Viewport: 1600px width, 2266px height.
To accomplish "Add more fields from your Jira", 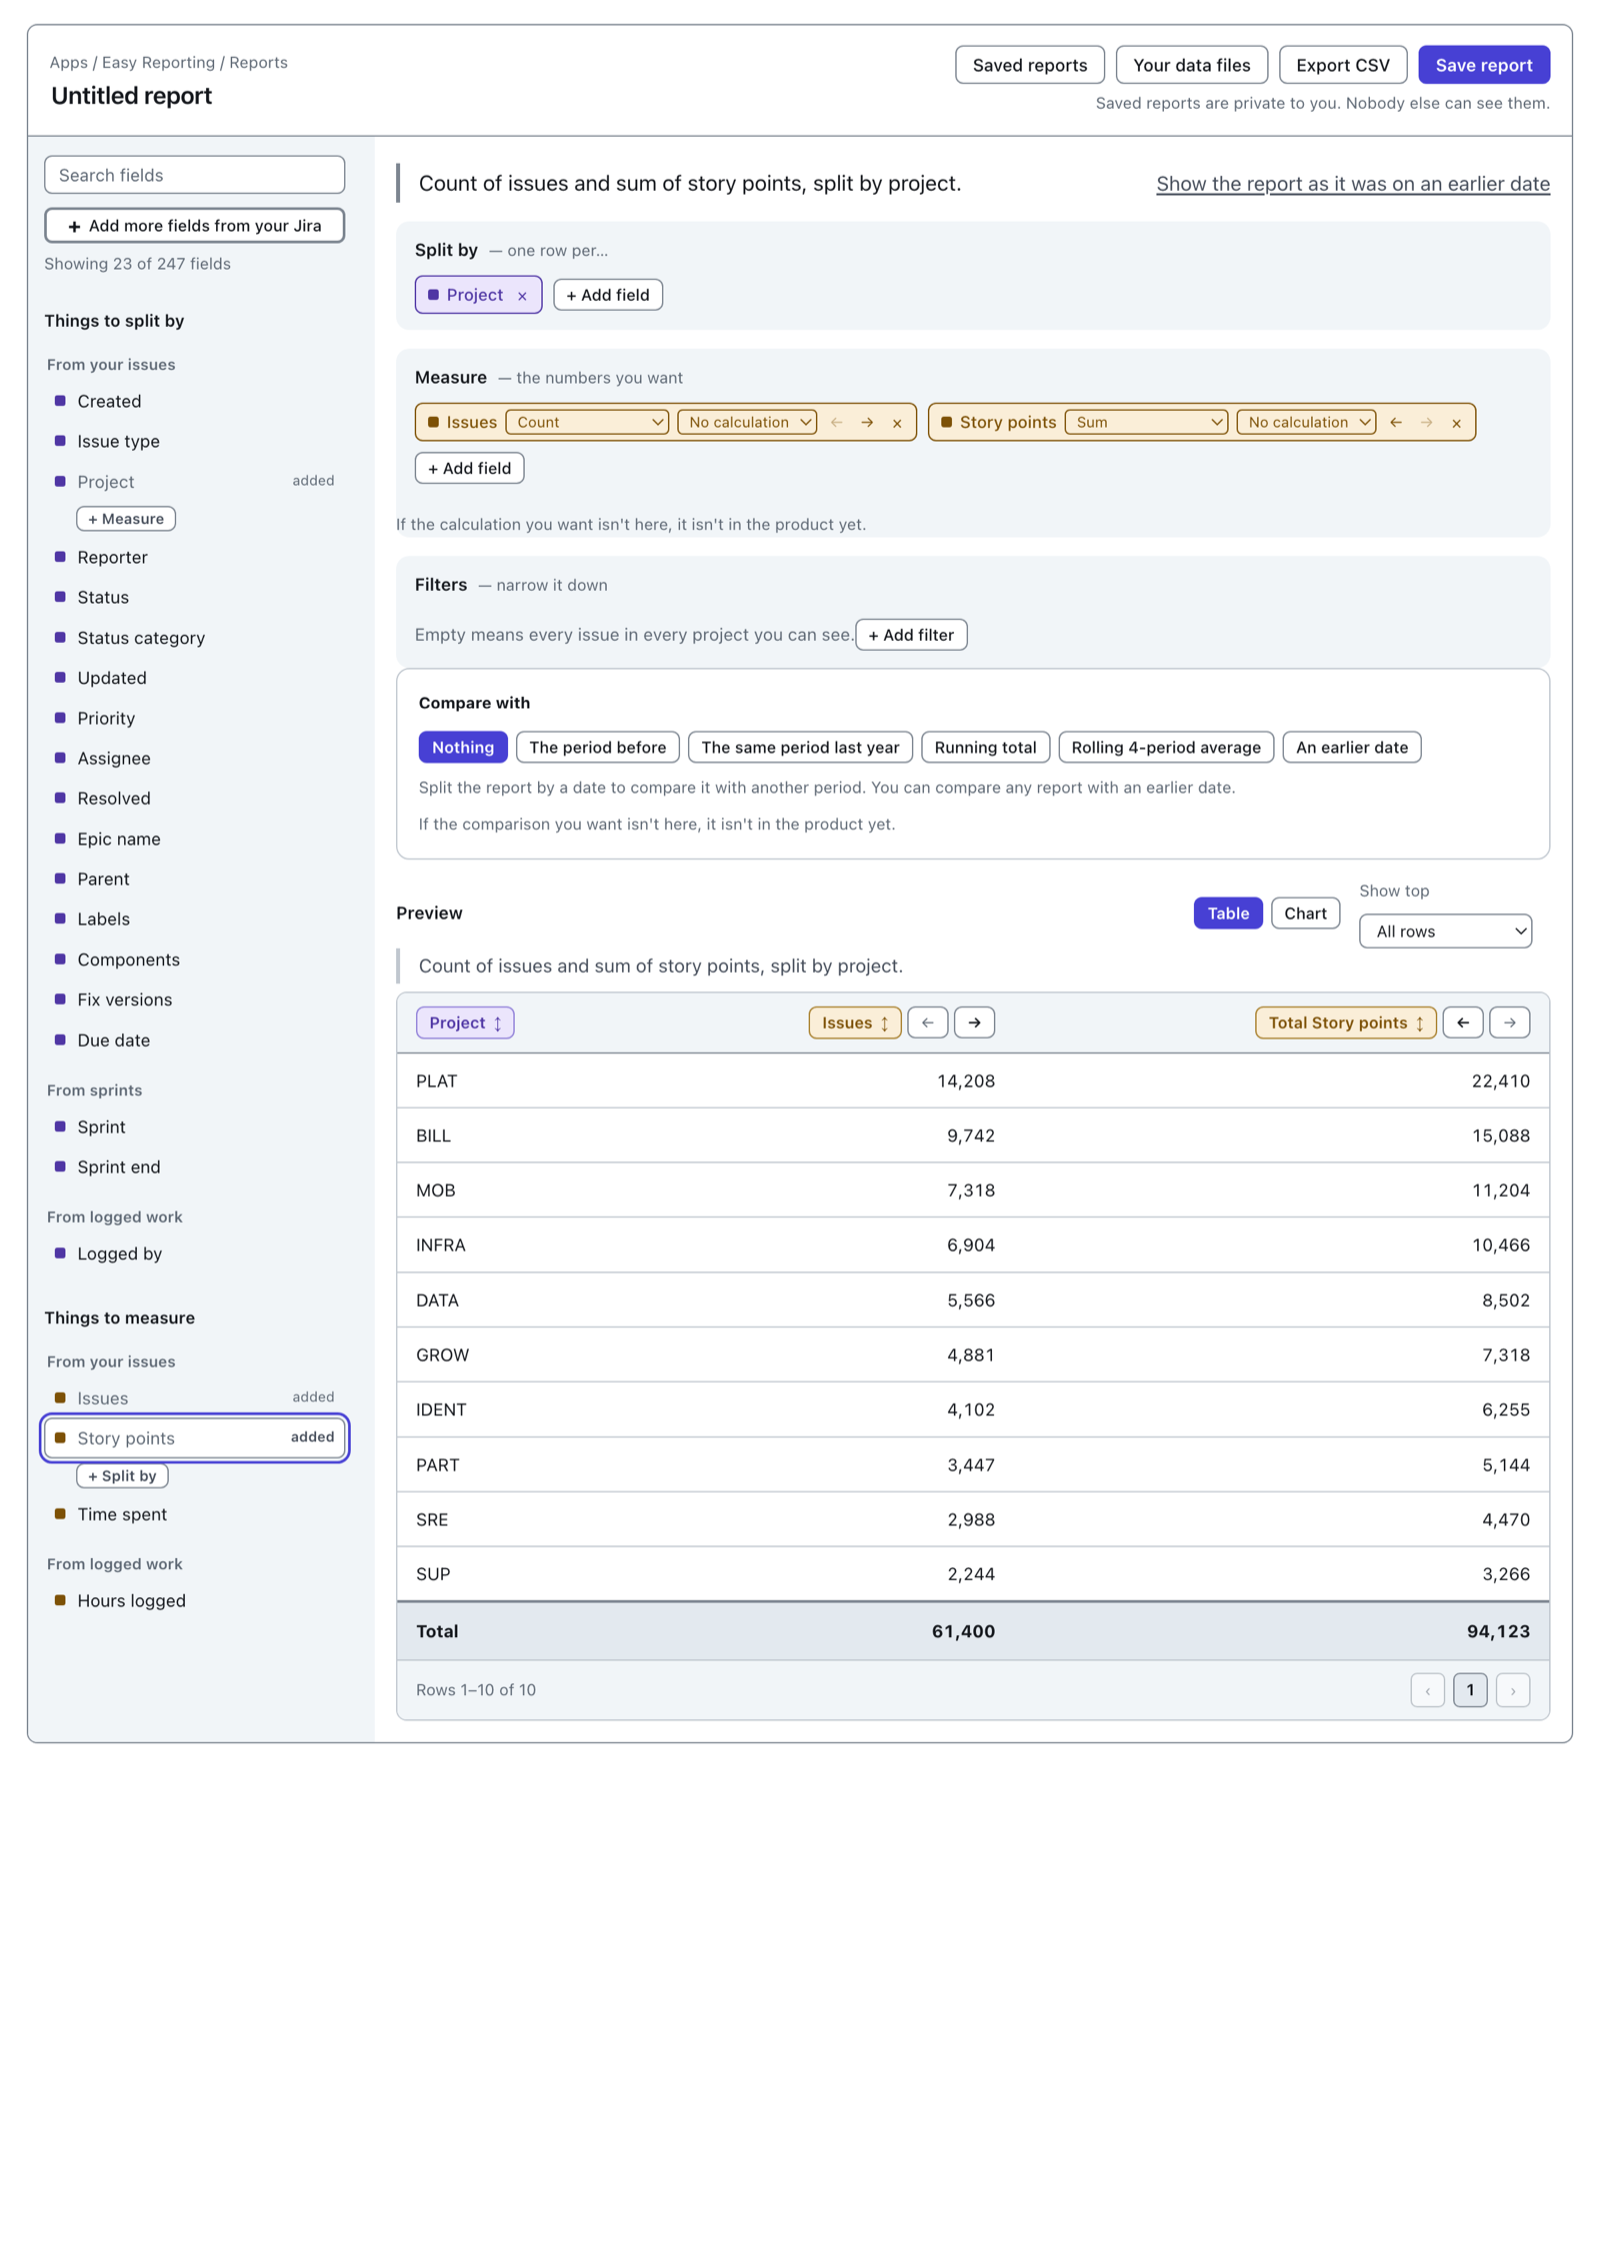I will point(195,226).
